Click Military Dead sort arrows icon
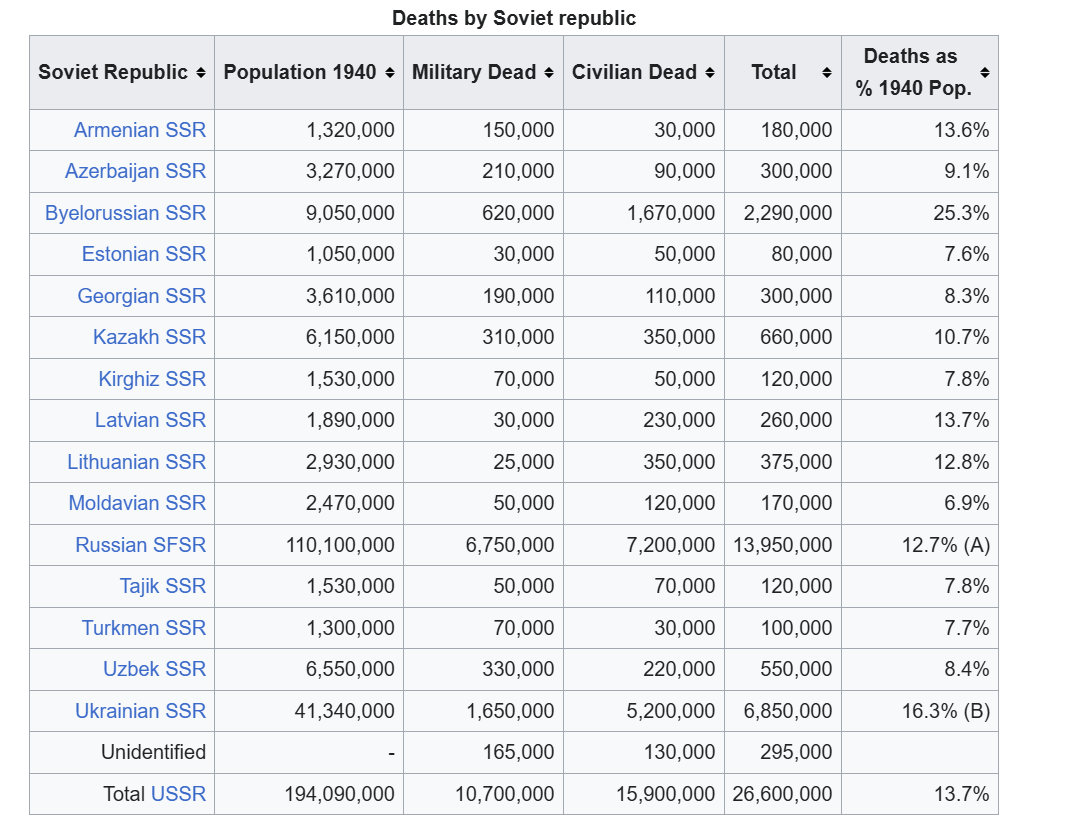 click(x=549, y=73)
